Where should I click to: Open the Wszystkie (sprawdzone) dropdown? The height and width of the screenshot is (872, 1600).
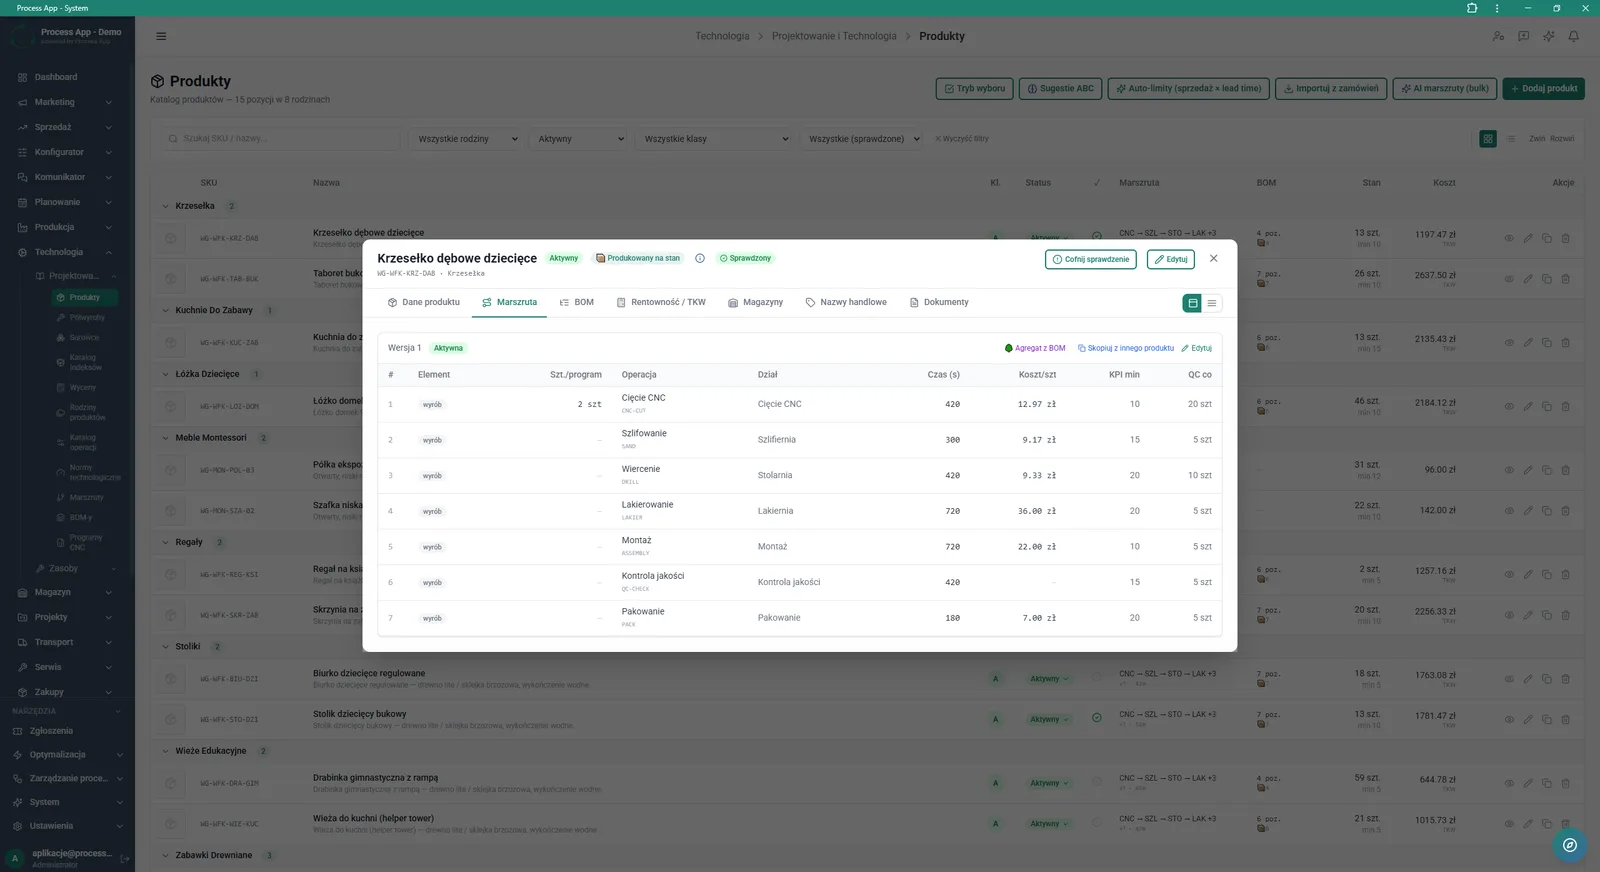tap(862, 139)
